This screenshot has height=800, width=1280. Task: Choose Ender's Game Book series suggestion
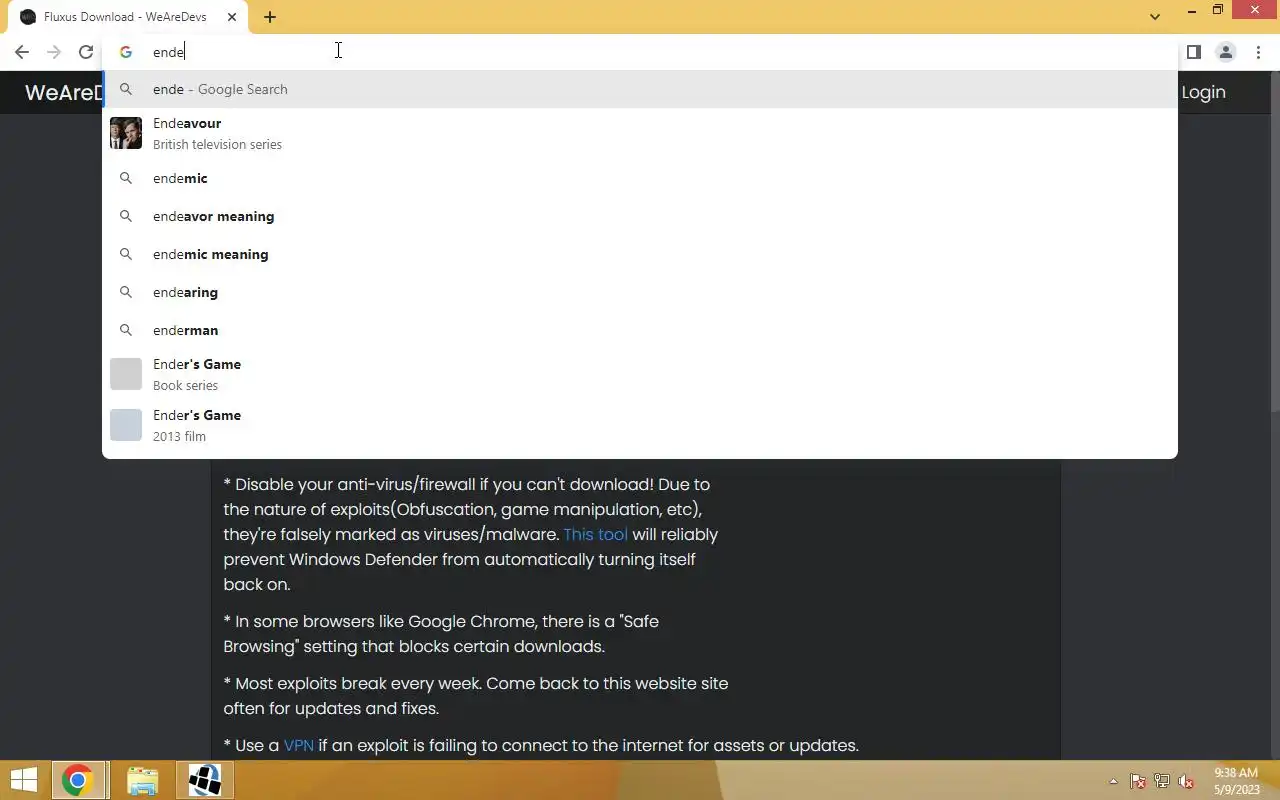pos(640,374)
